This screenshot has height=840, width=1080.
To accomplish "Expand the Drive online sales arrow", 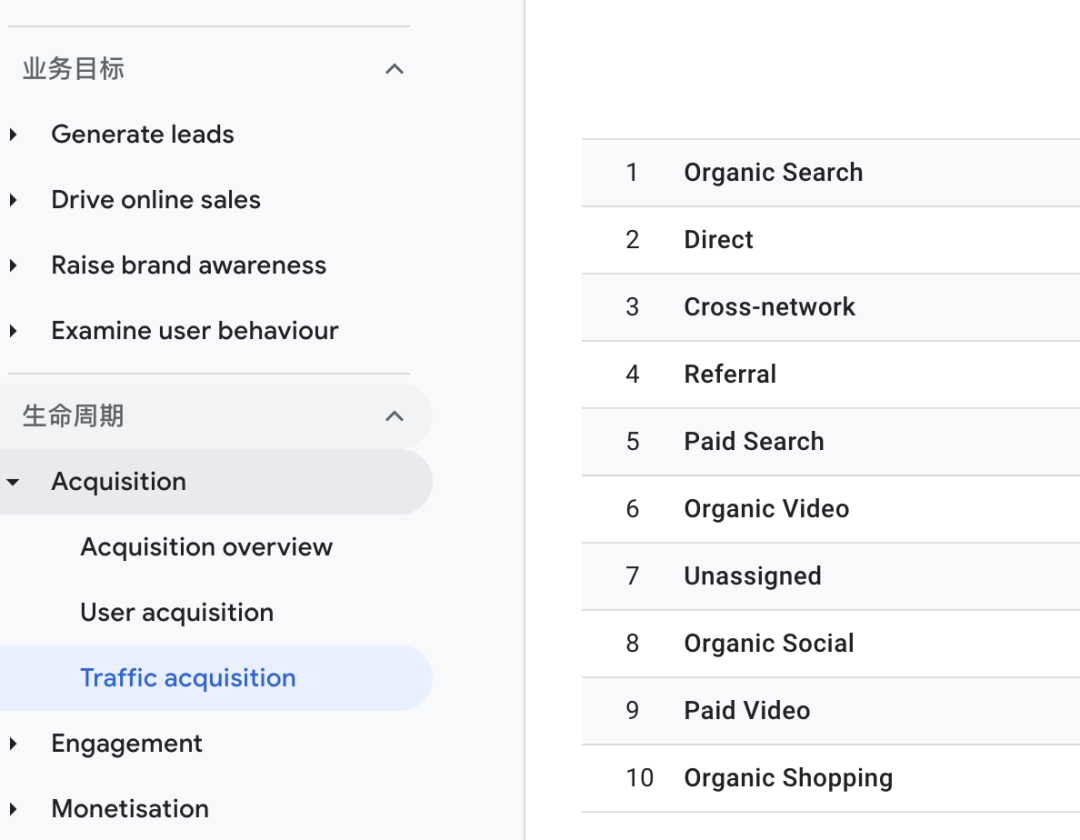I will (13, 200).
